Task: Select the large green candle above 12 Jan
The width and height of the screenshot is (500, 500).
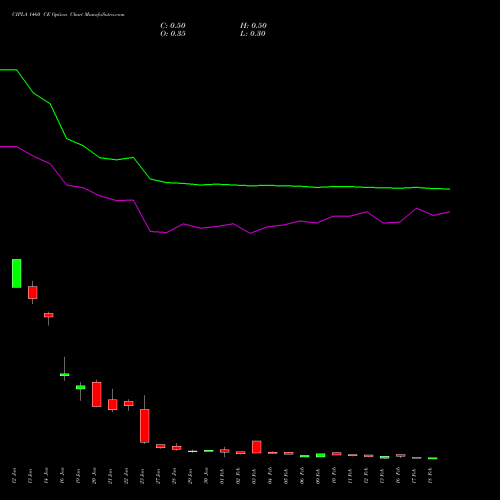Action: click(x=17, y=273)
